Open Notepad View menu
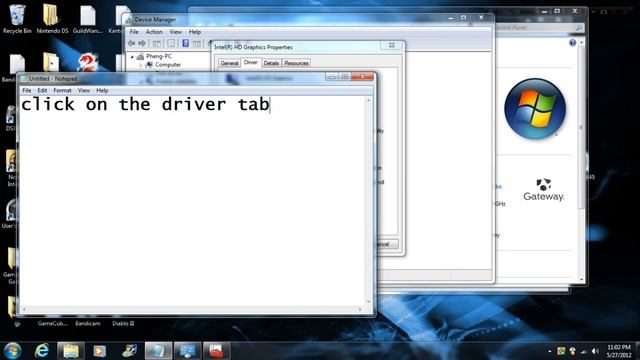 click(x=84, y=90)
